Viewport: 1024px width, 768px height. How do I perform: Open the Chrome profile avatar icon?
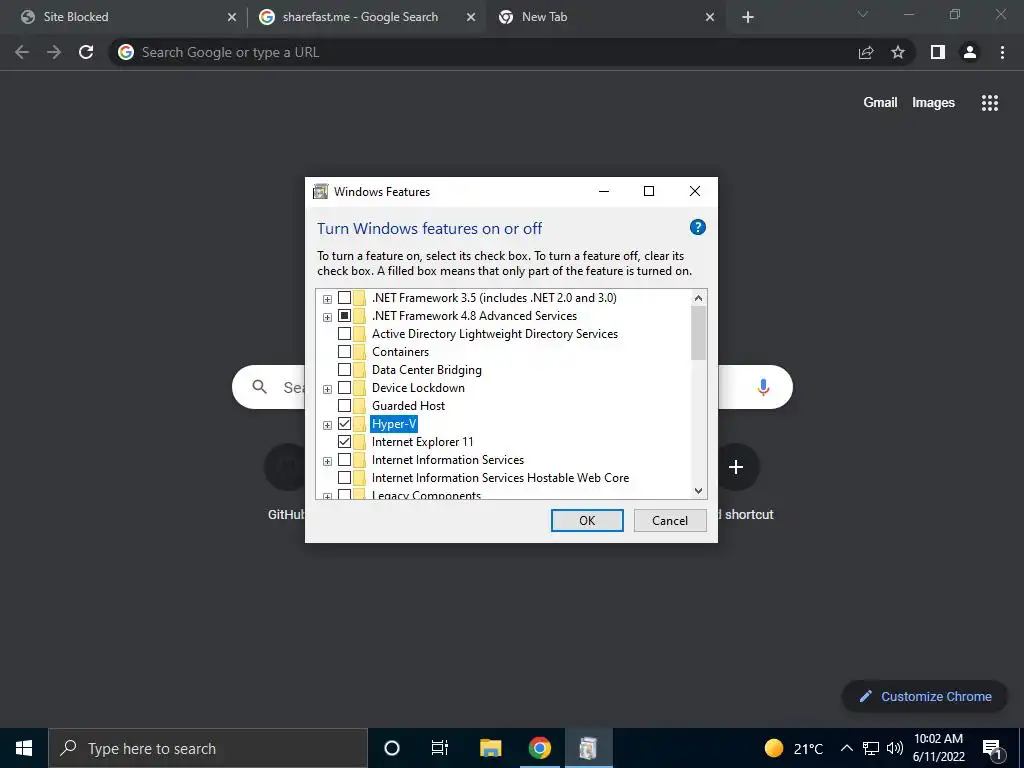click(x=970, y=52)
